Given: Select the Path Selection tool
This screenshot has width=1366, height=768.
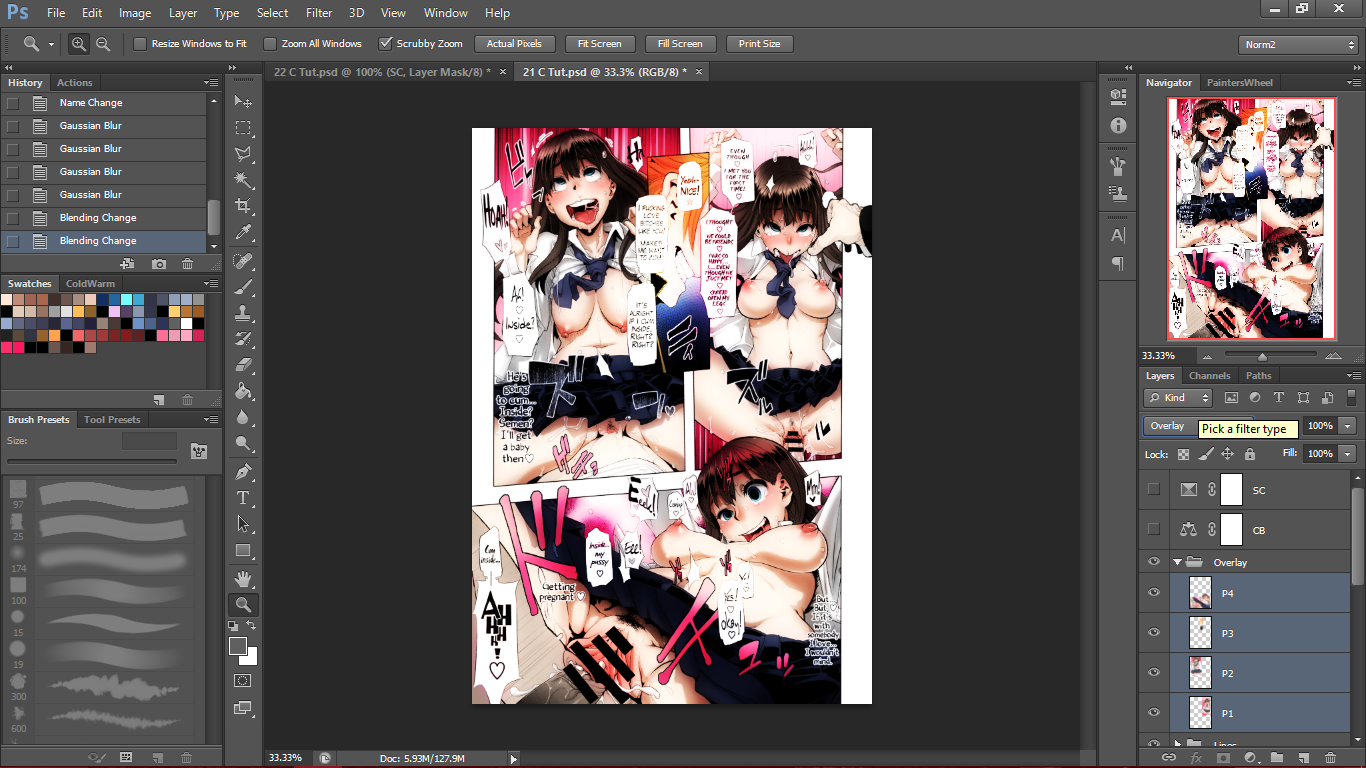Looking at the screenshot, I should point(243,524).
